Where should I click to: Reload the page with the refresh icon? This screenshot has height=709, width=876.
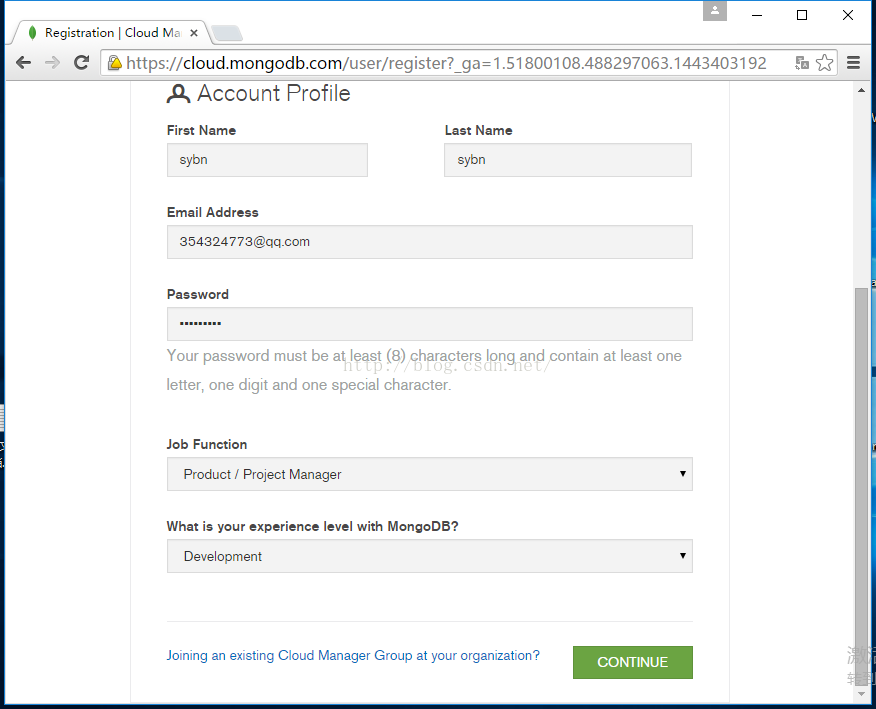(82, 63)
